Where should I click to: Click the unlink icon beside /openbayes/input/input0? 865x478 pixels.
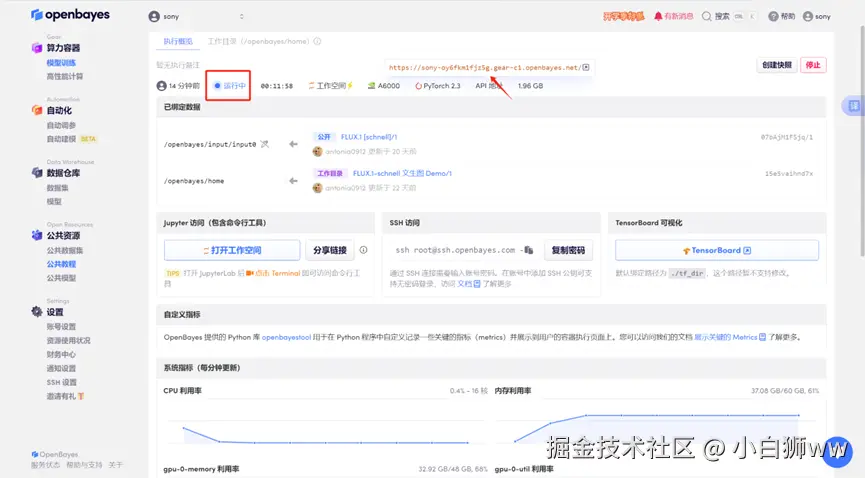[265, 144]
